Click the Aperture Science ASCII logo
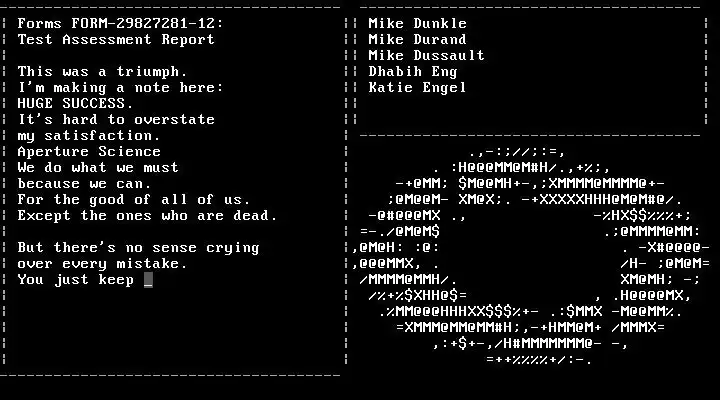This screenshot has width=720, height=400. [x=530, y=255]
